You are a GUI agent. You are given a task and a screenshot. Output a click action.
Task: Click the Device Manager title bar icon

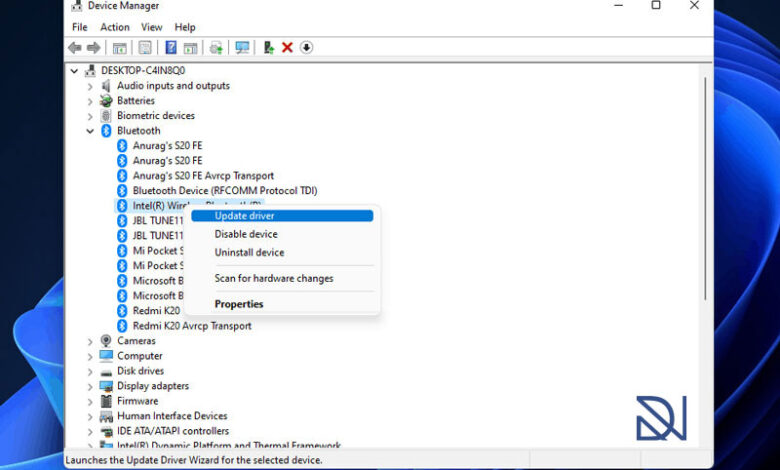tap(77, 5)
